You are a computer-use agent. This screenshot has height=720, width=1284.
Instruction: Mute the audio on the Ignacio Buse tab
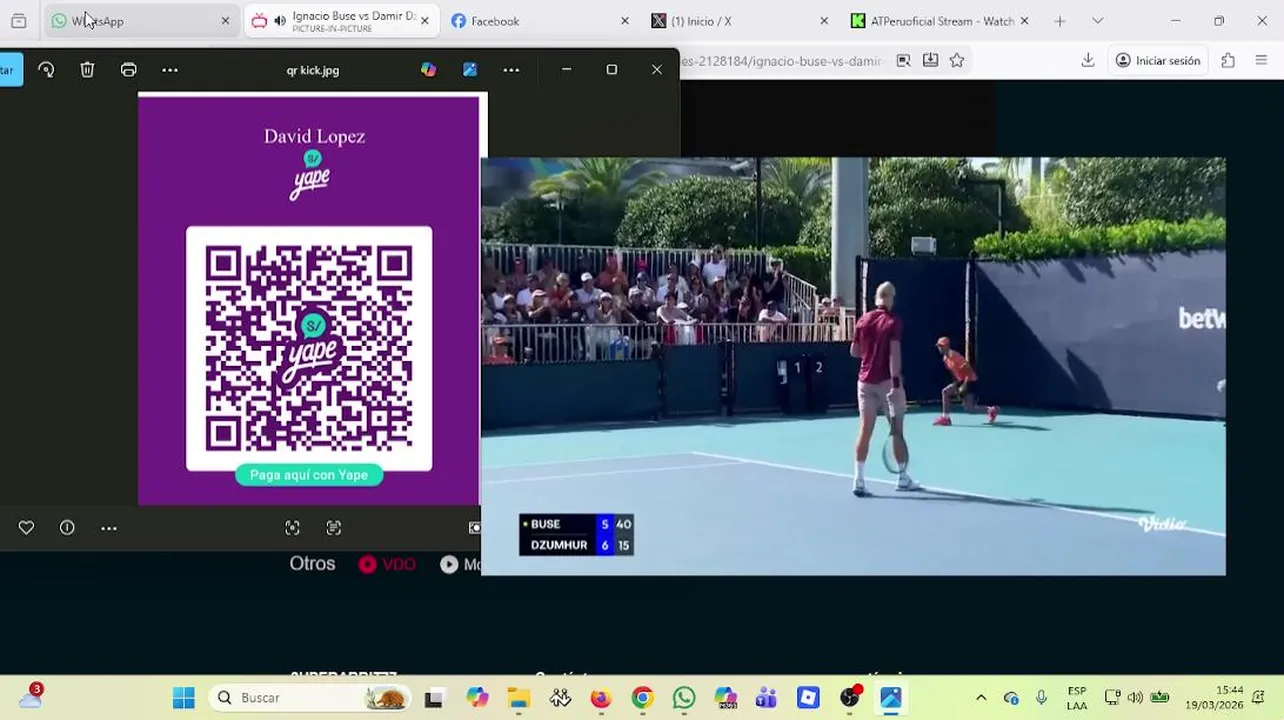(280, 21)
